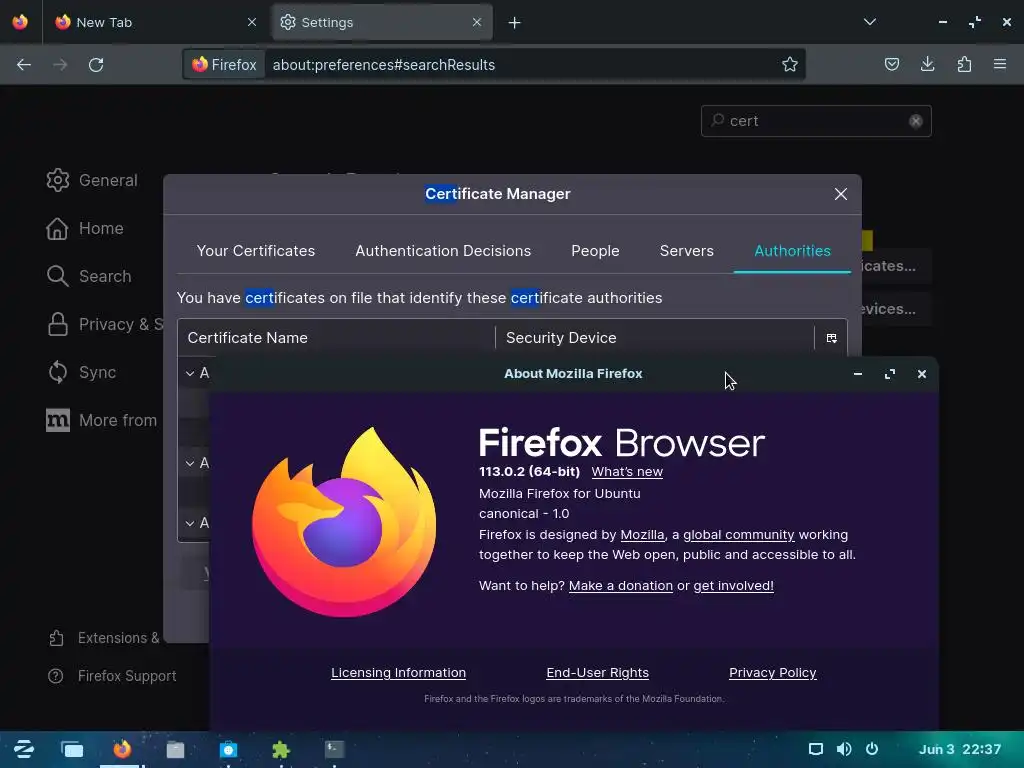Open the green puzzle extension app in taskbar

click(x=281, y=749)
